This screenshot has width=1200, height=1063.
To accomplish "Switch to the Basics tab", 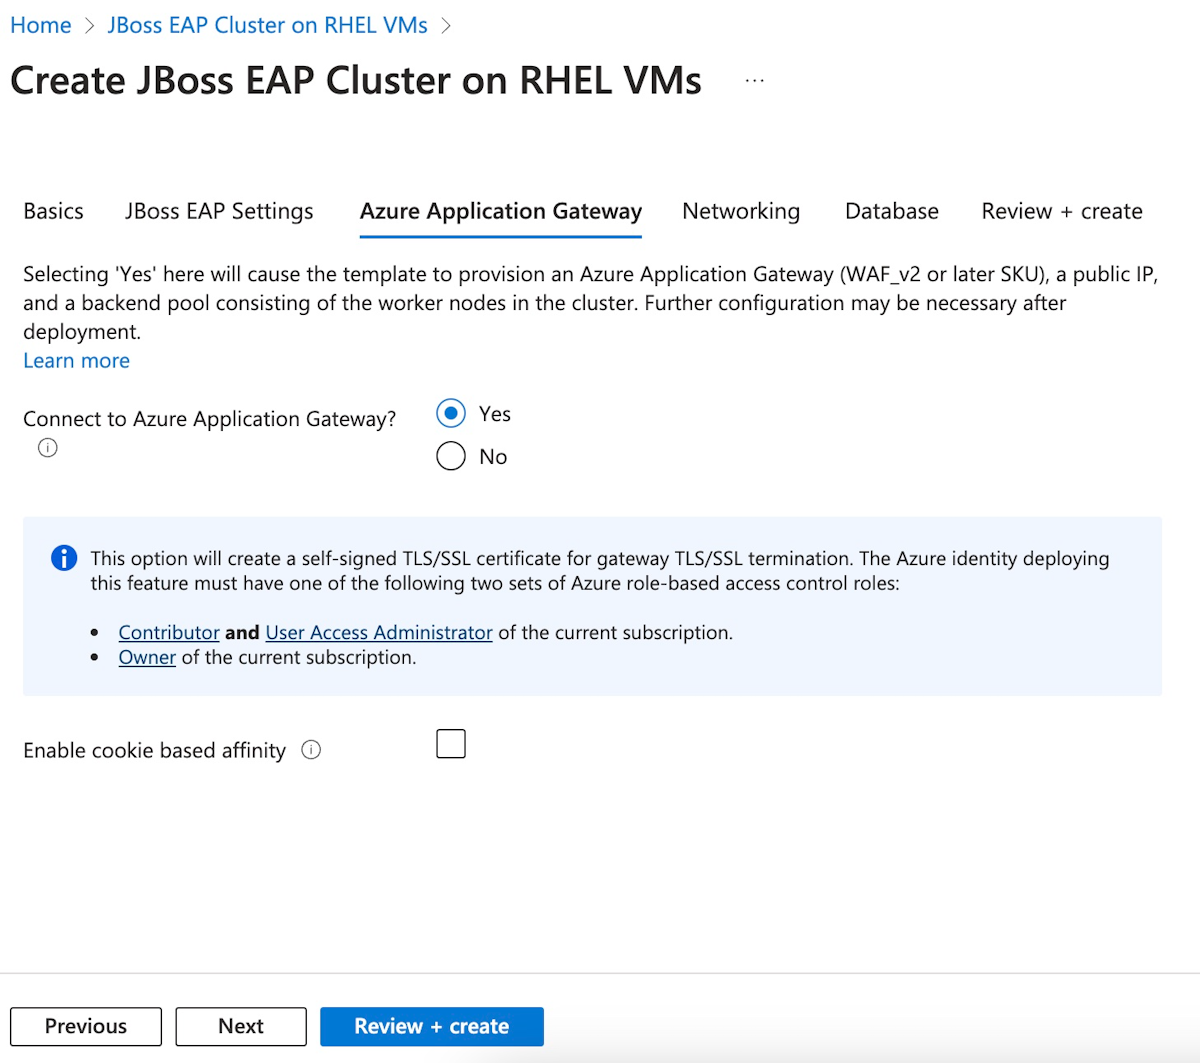I will 54,211.
